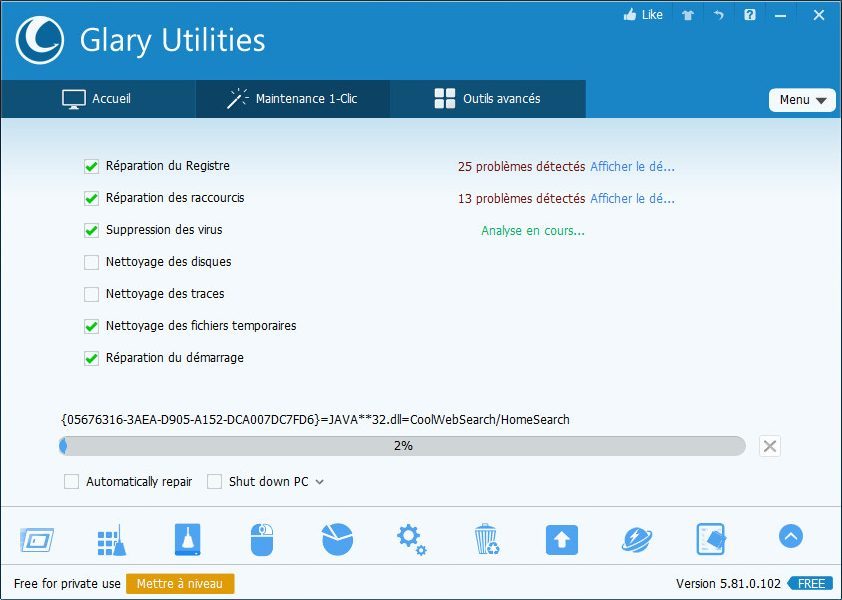Collapse the bottom toolbar with the round up-arrow
Viewport: 842px width, 600px height.
tap(790, 537)
